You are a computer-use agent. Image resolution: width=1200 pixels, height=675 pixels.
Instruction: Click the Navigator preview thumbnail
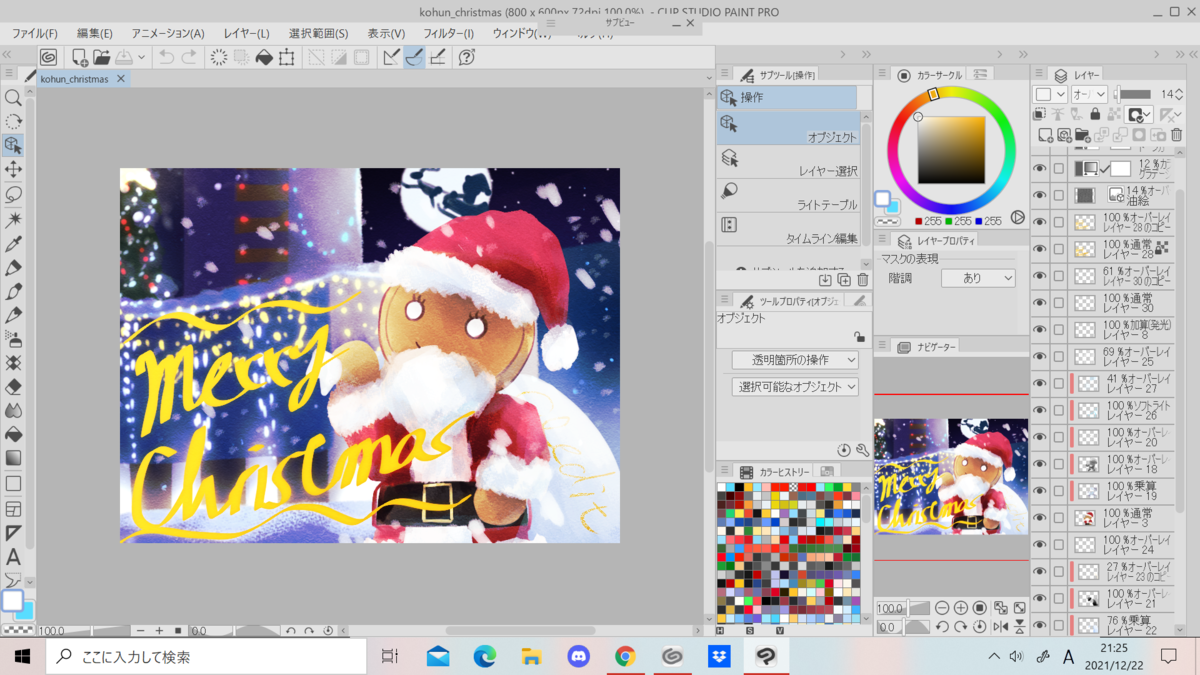click(951, 476)
